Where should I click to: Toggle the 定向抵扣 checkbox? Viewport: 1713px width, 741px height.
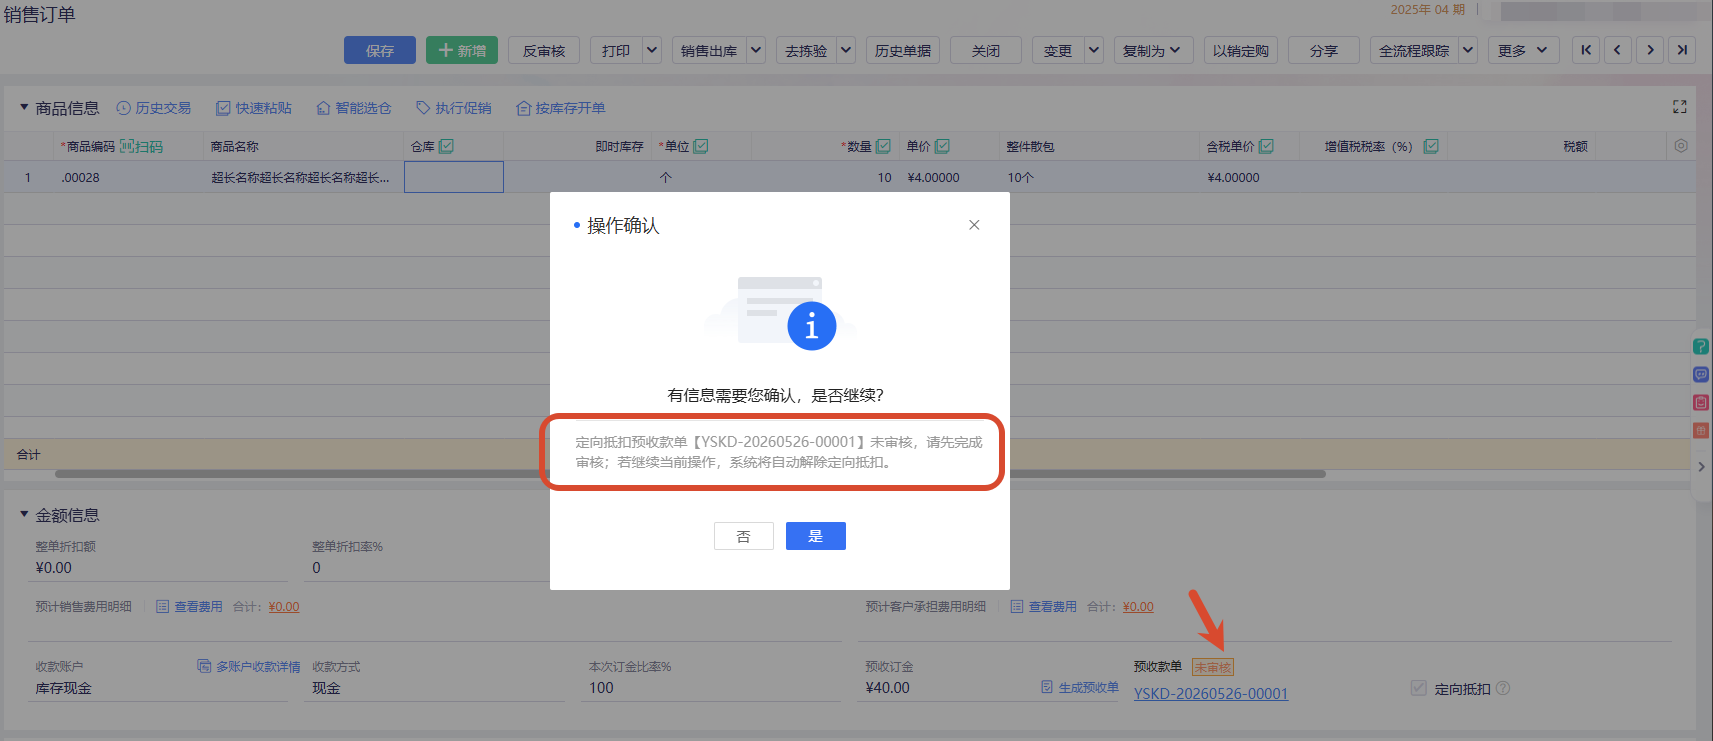point(1418,688)
